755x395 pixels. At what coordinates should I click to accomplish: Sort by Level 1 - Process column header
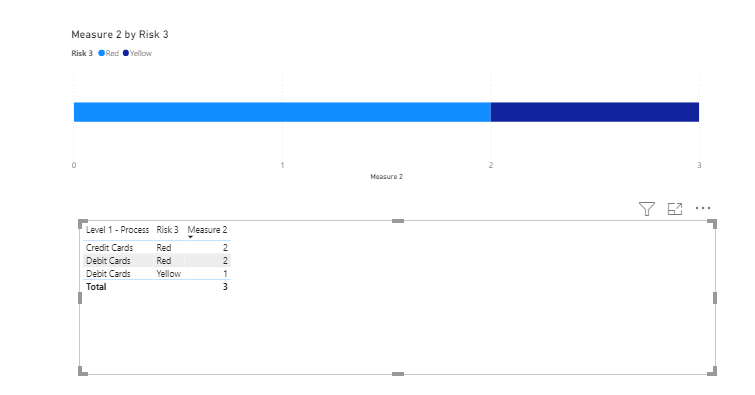(117, 230)
